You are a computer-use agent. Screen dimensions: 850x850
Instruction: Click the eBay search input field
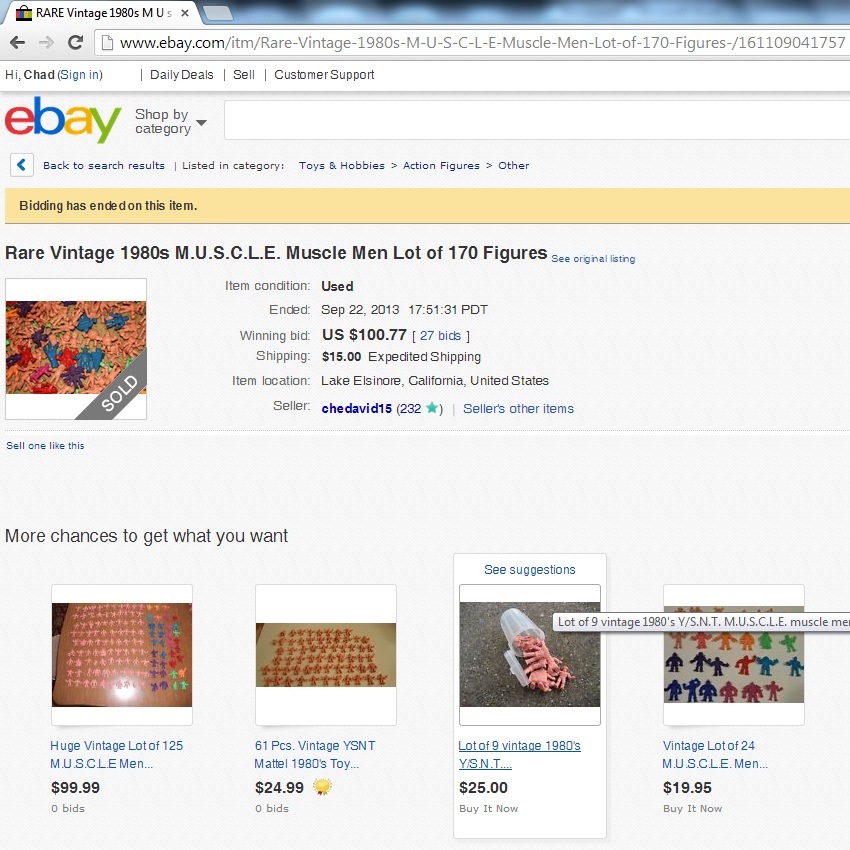coord(537,120)
